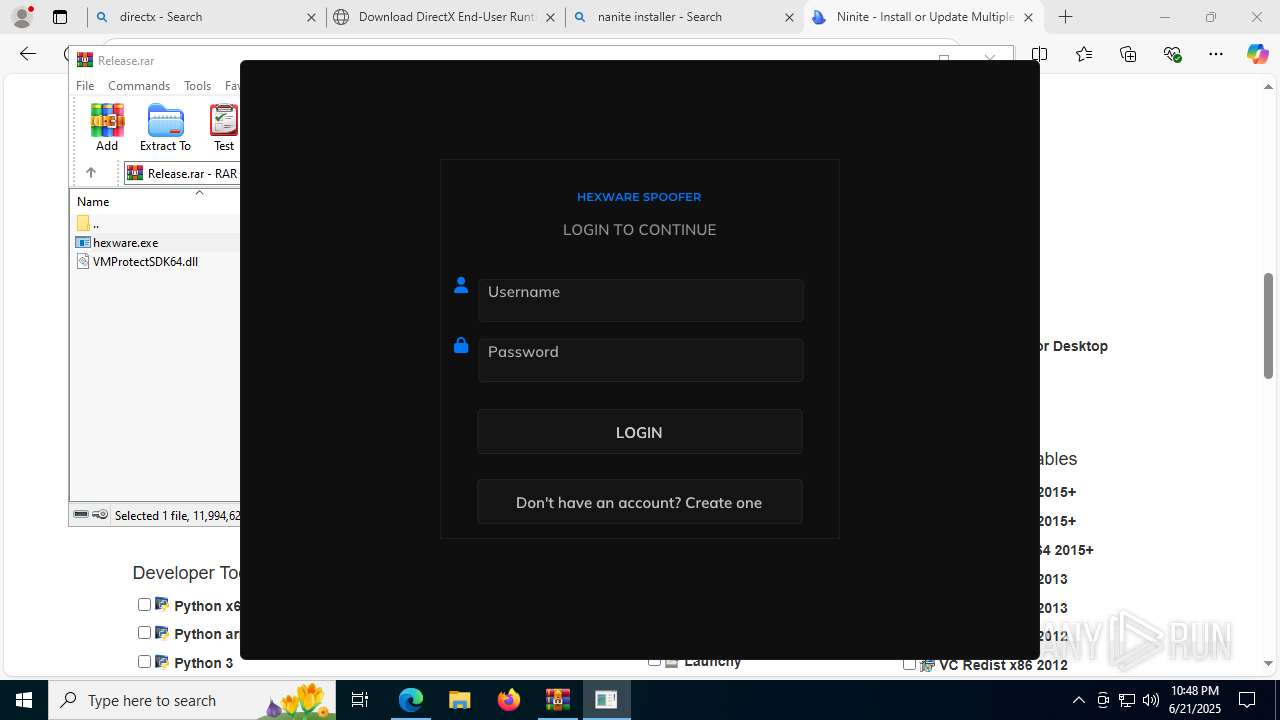Screen dimensions: 1280x720
Task: Open Microsoft Edge from the taskbar
Action: 411,700
